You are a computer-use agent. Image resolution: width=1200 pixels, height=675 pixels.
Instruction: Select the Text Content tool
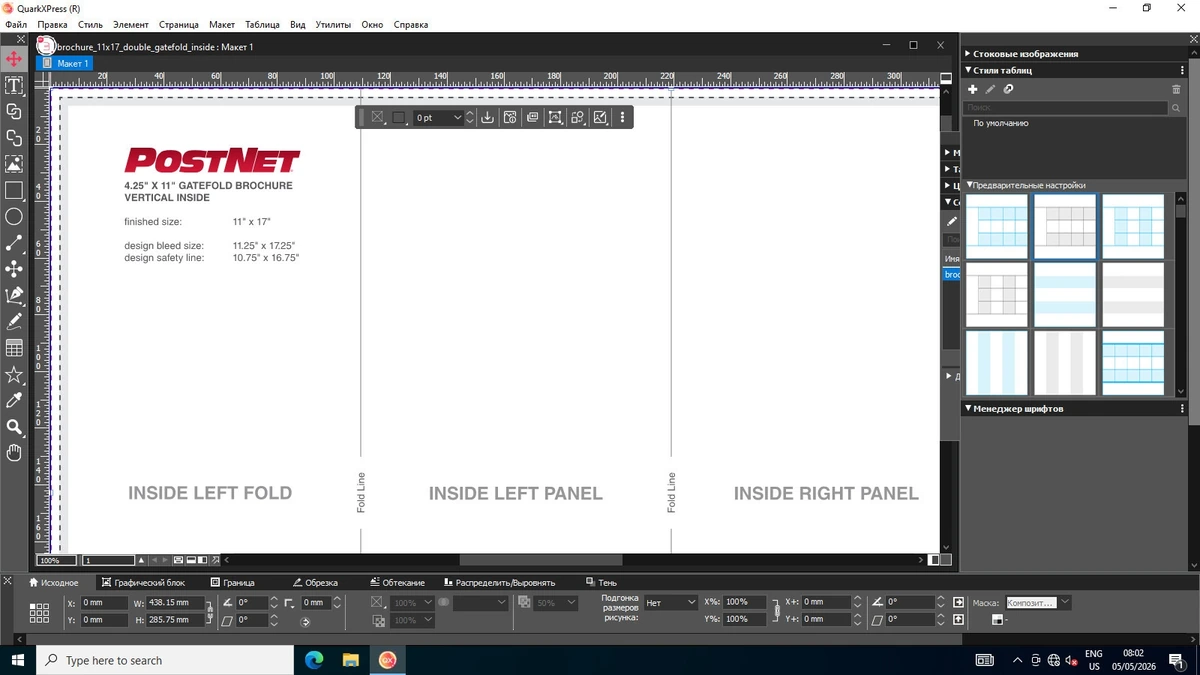coord(14,85)
